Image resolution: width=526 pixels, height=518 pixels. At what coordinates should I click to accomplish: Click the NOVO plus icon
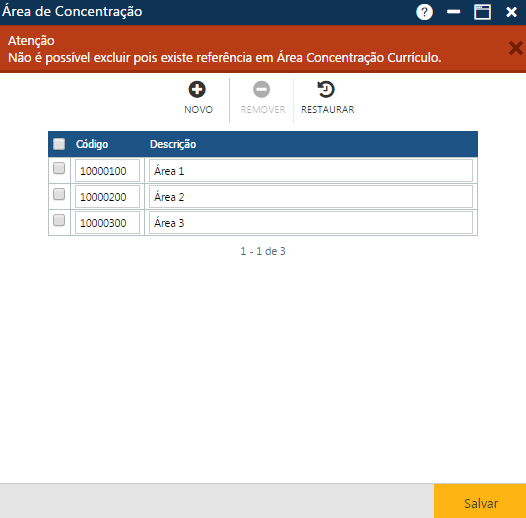pyautogui.click(x=197, y=90)
